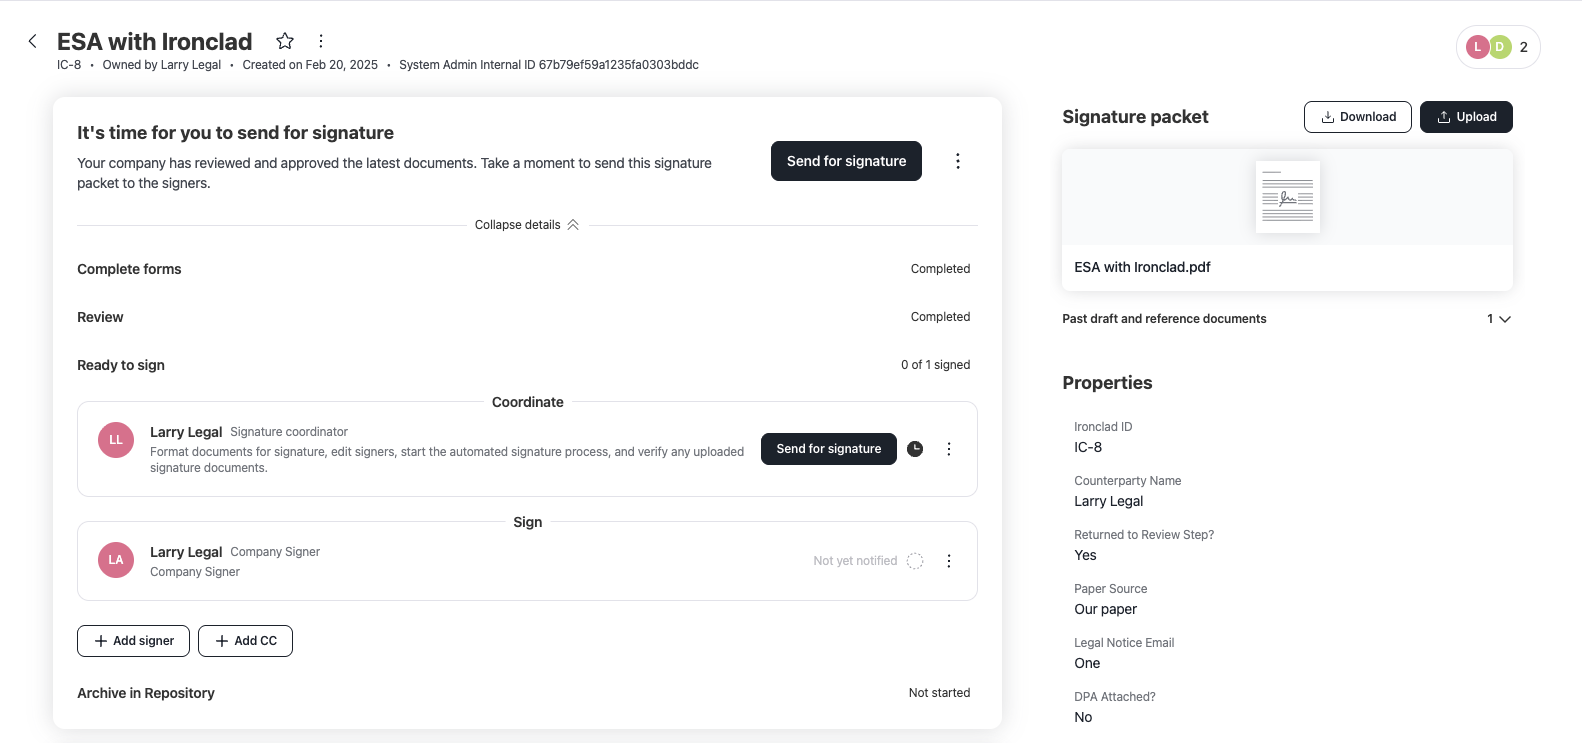The image size is (1582, 743).
Task: Send the packet for signature from the banner
Action: (845, 160)
